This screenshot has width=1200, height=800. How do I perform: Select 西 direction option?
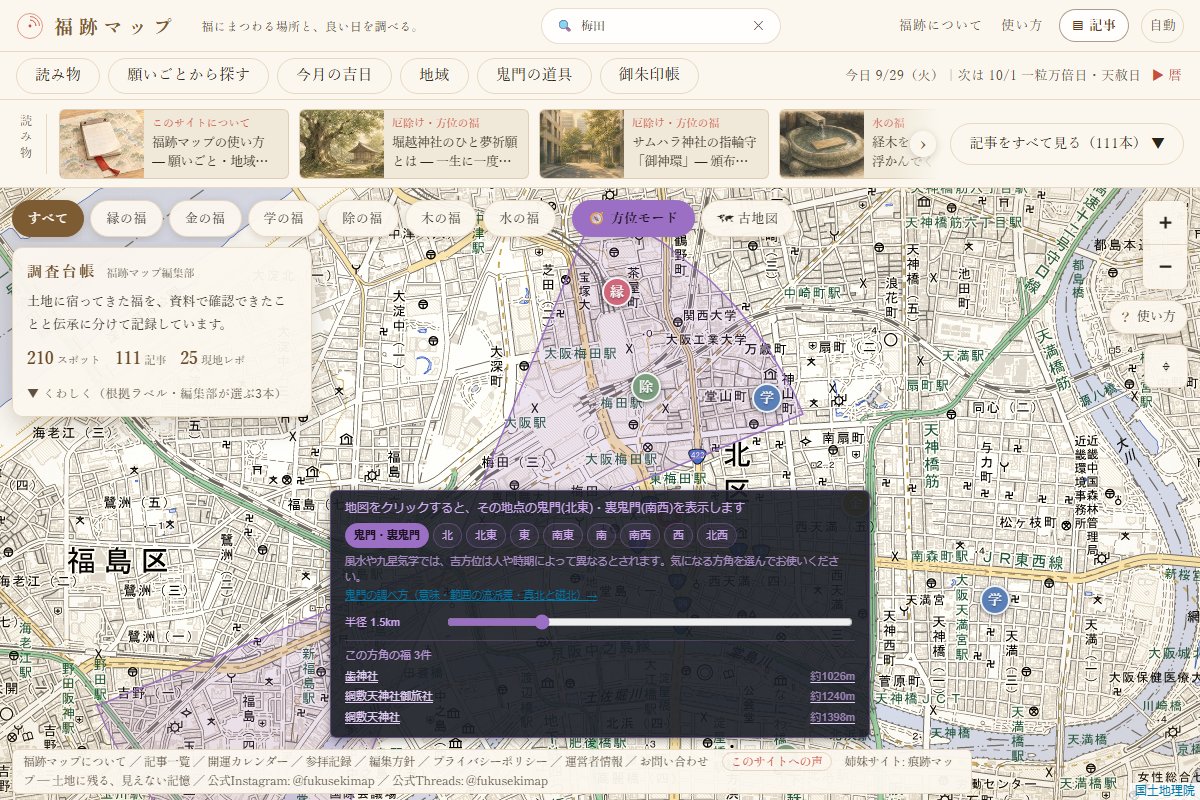[x=678, y=536]
